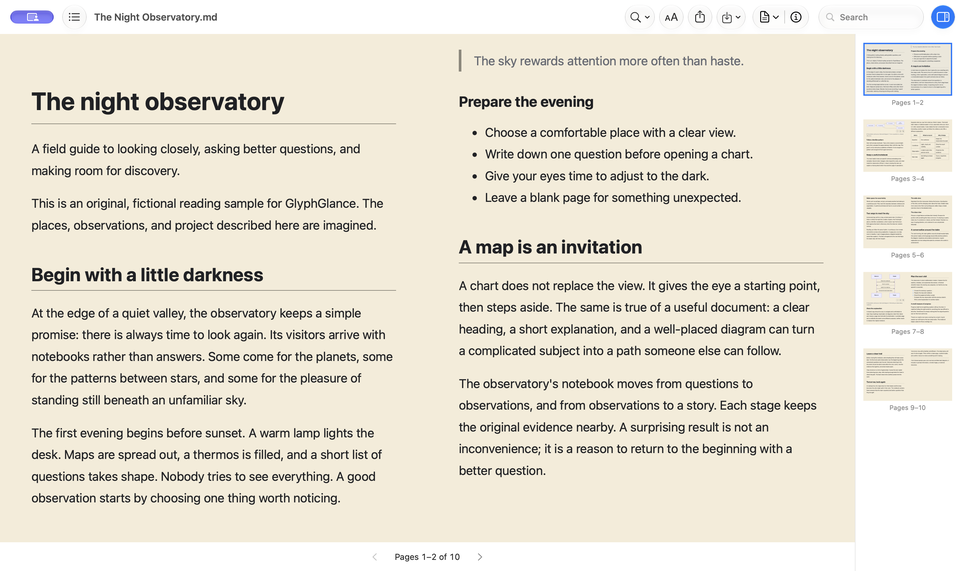Select the Pages 9–10 thumbnail
Viewport: 960px width, 571px height.
coord(907,375)
